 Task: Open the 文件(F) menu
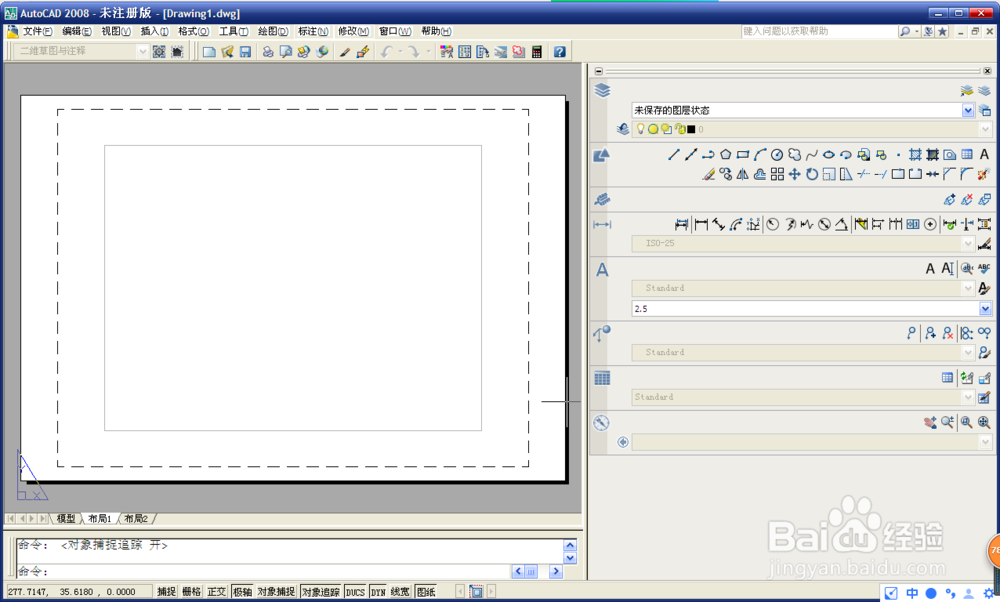(x=37, y=31)
